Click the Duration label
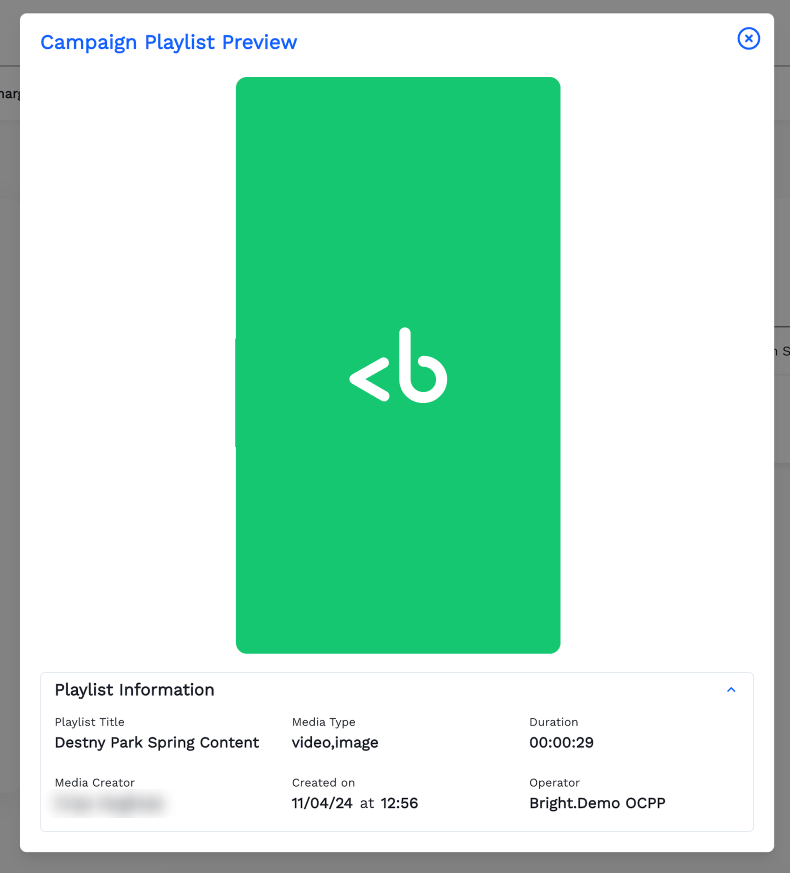Screen dimensions: 790x873 coord(554,722)
